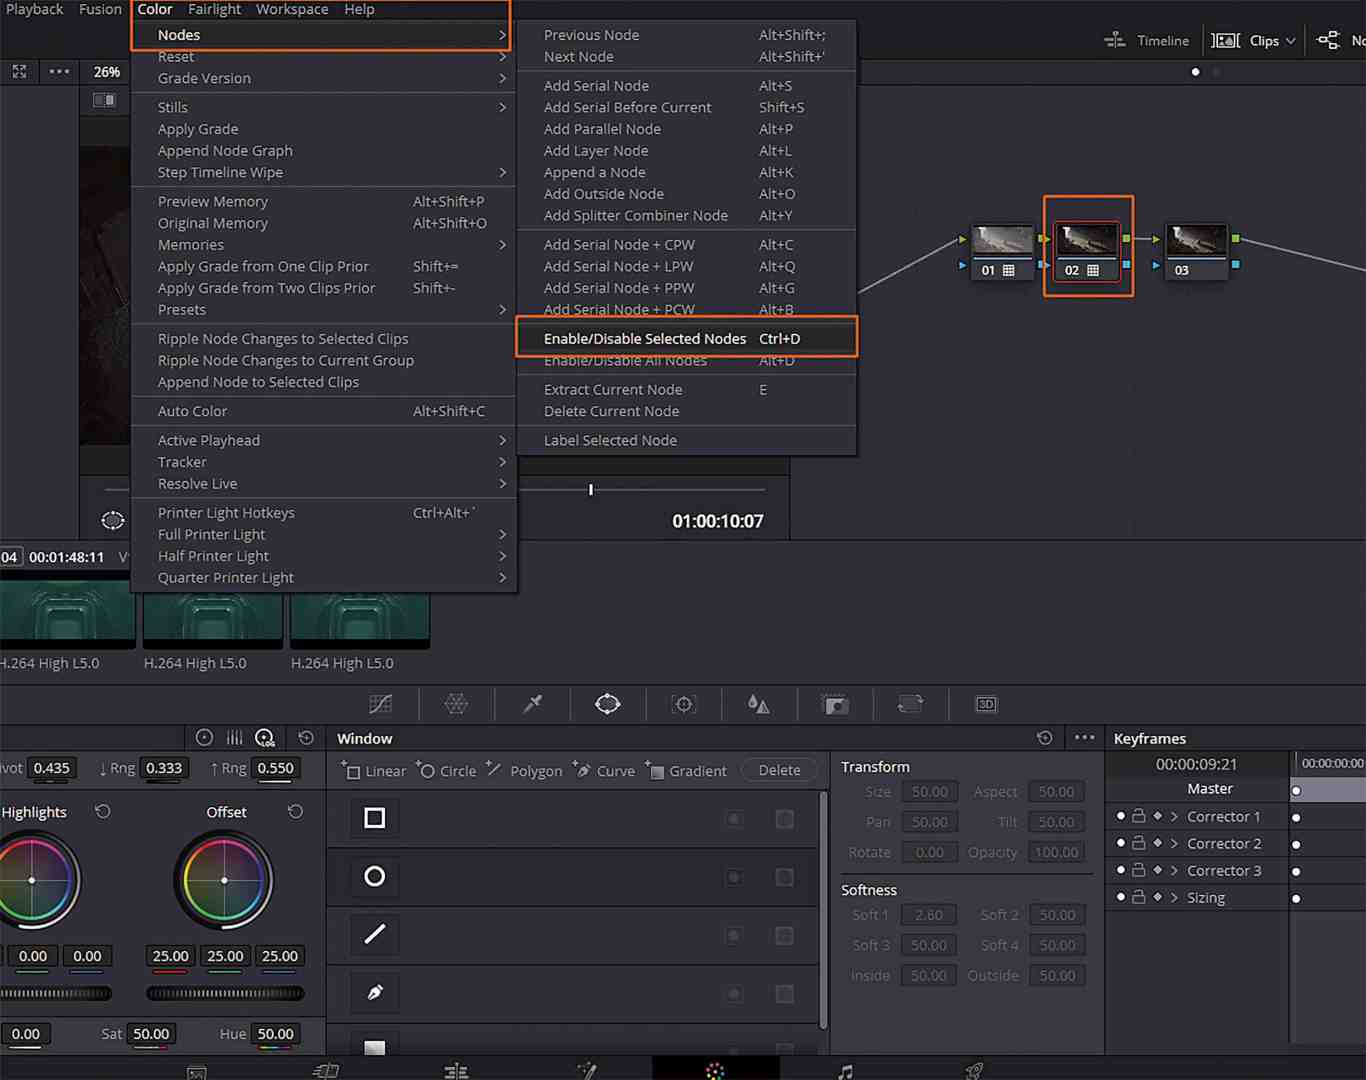Add a Curve window

coord(604,771)
